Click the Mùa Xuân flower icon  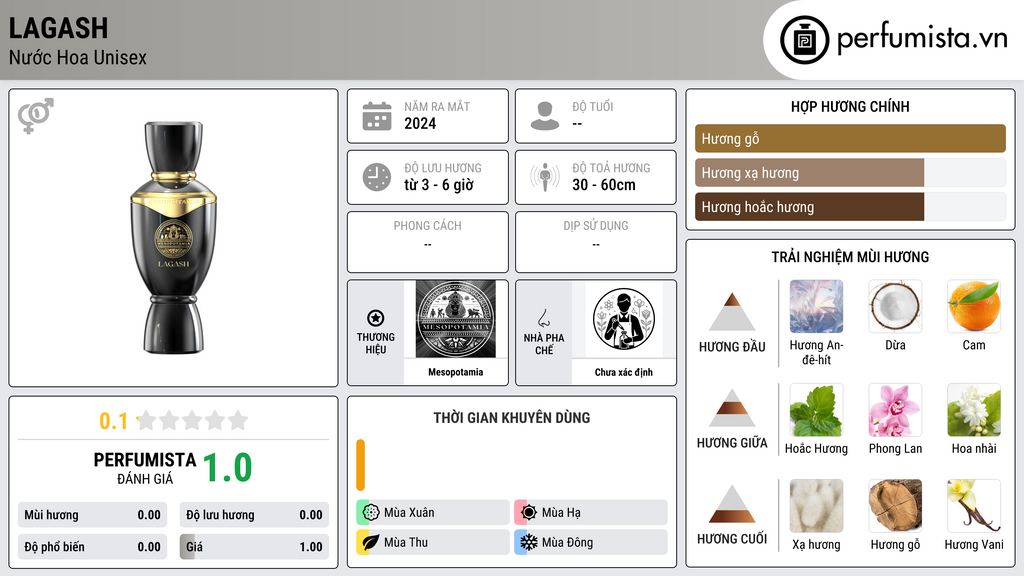point(371,513)
